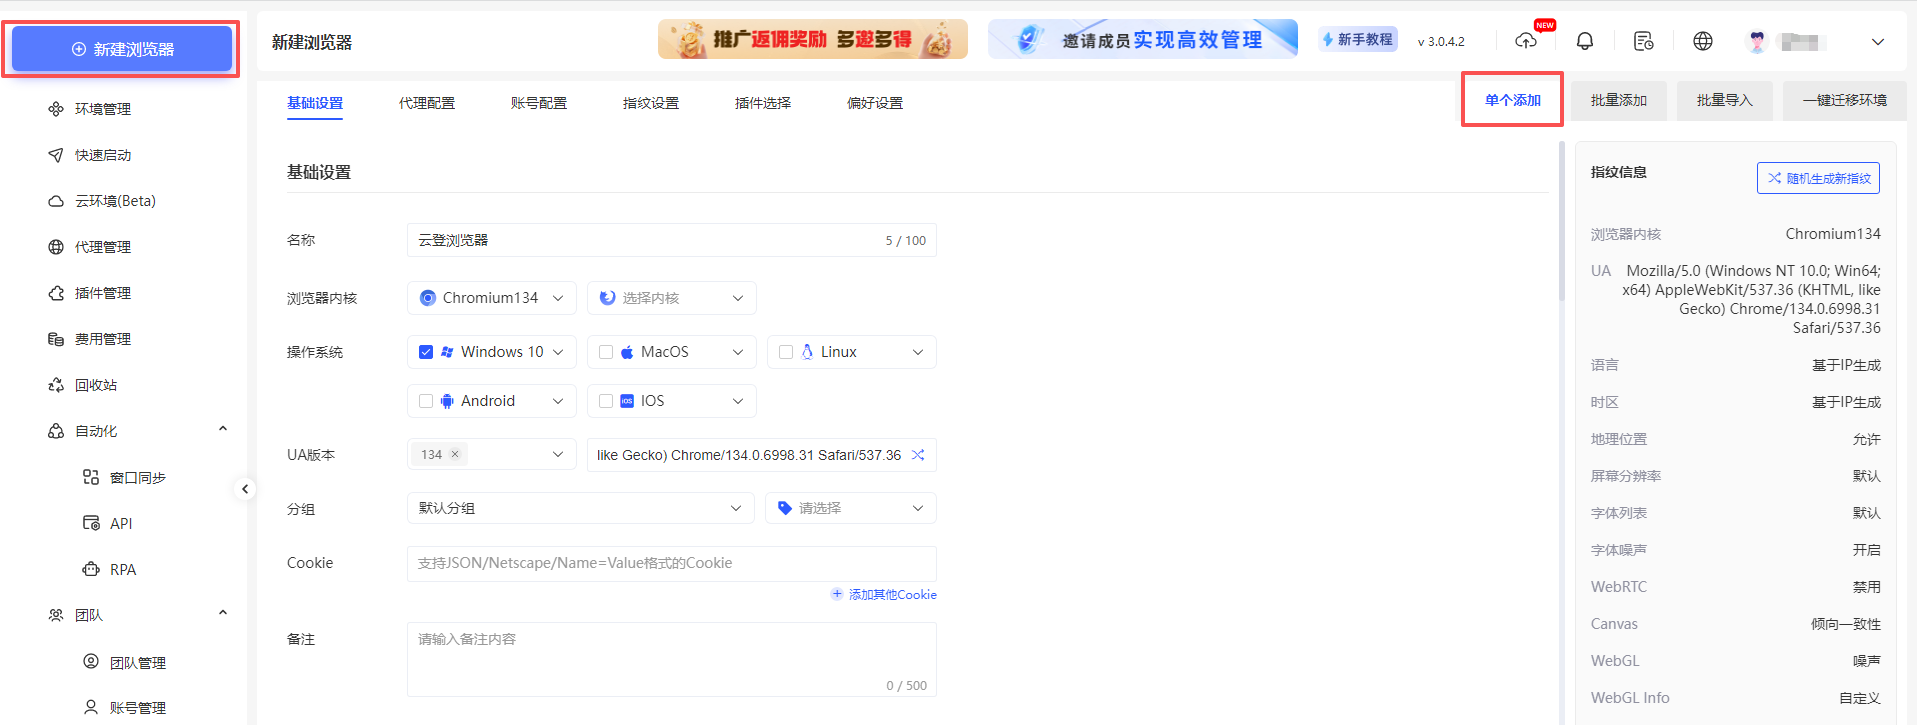Viewport: 1917px width, 725px height.
Task: Click the 一键迁移环境 button
Action: 1845,100
